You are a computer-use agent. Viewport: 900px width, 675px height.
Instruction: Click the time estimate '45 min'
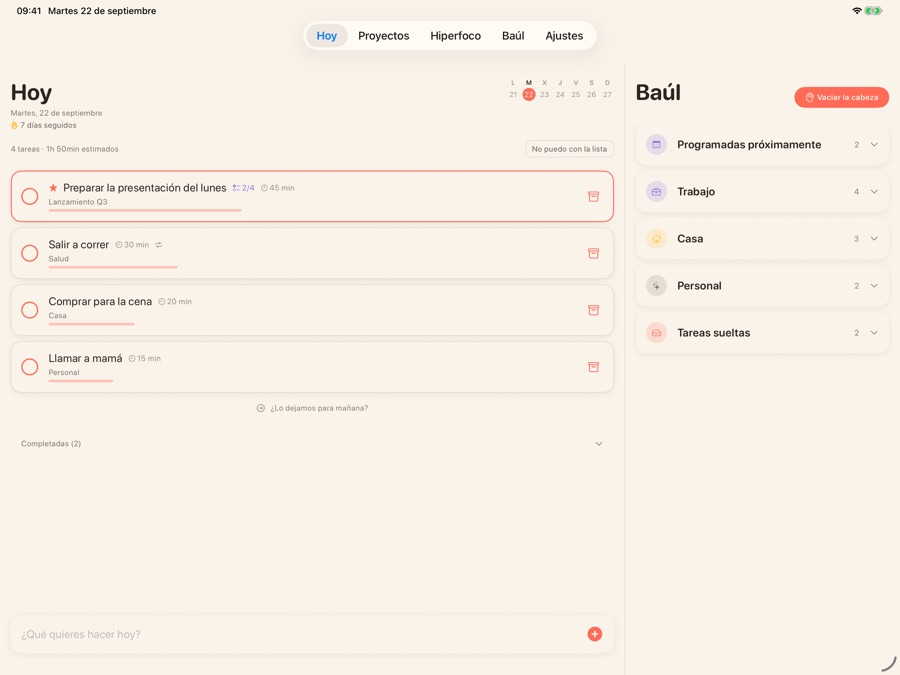278,188
